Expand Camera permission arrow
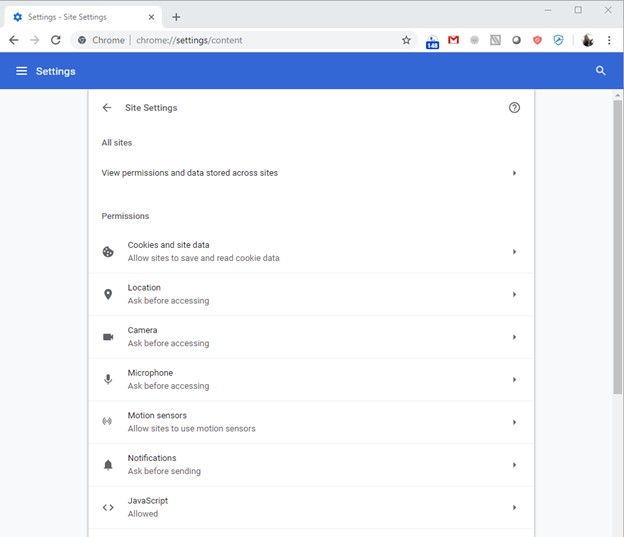This screenshot has width=624, height=537. (514, 337)
